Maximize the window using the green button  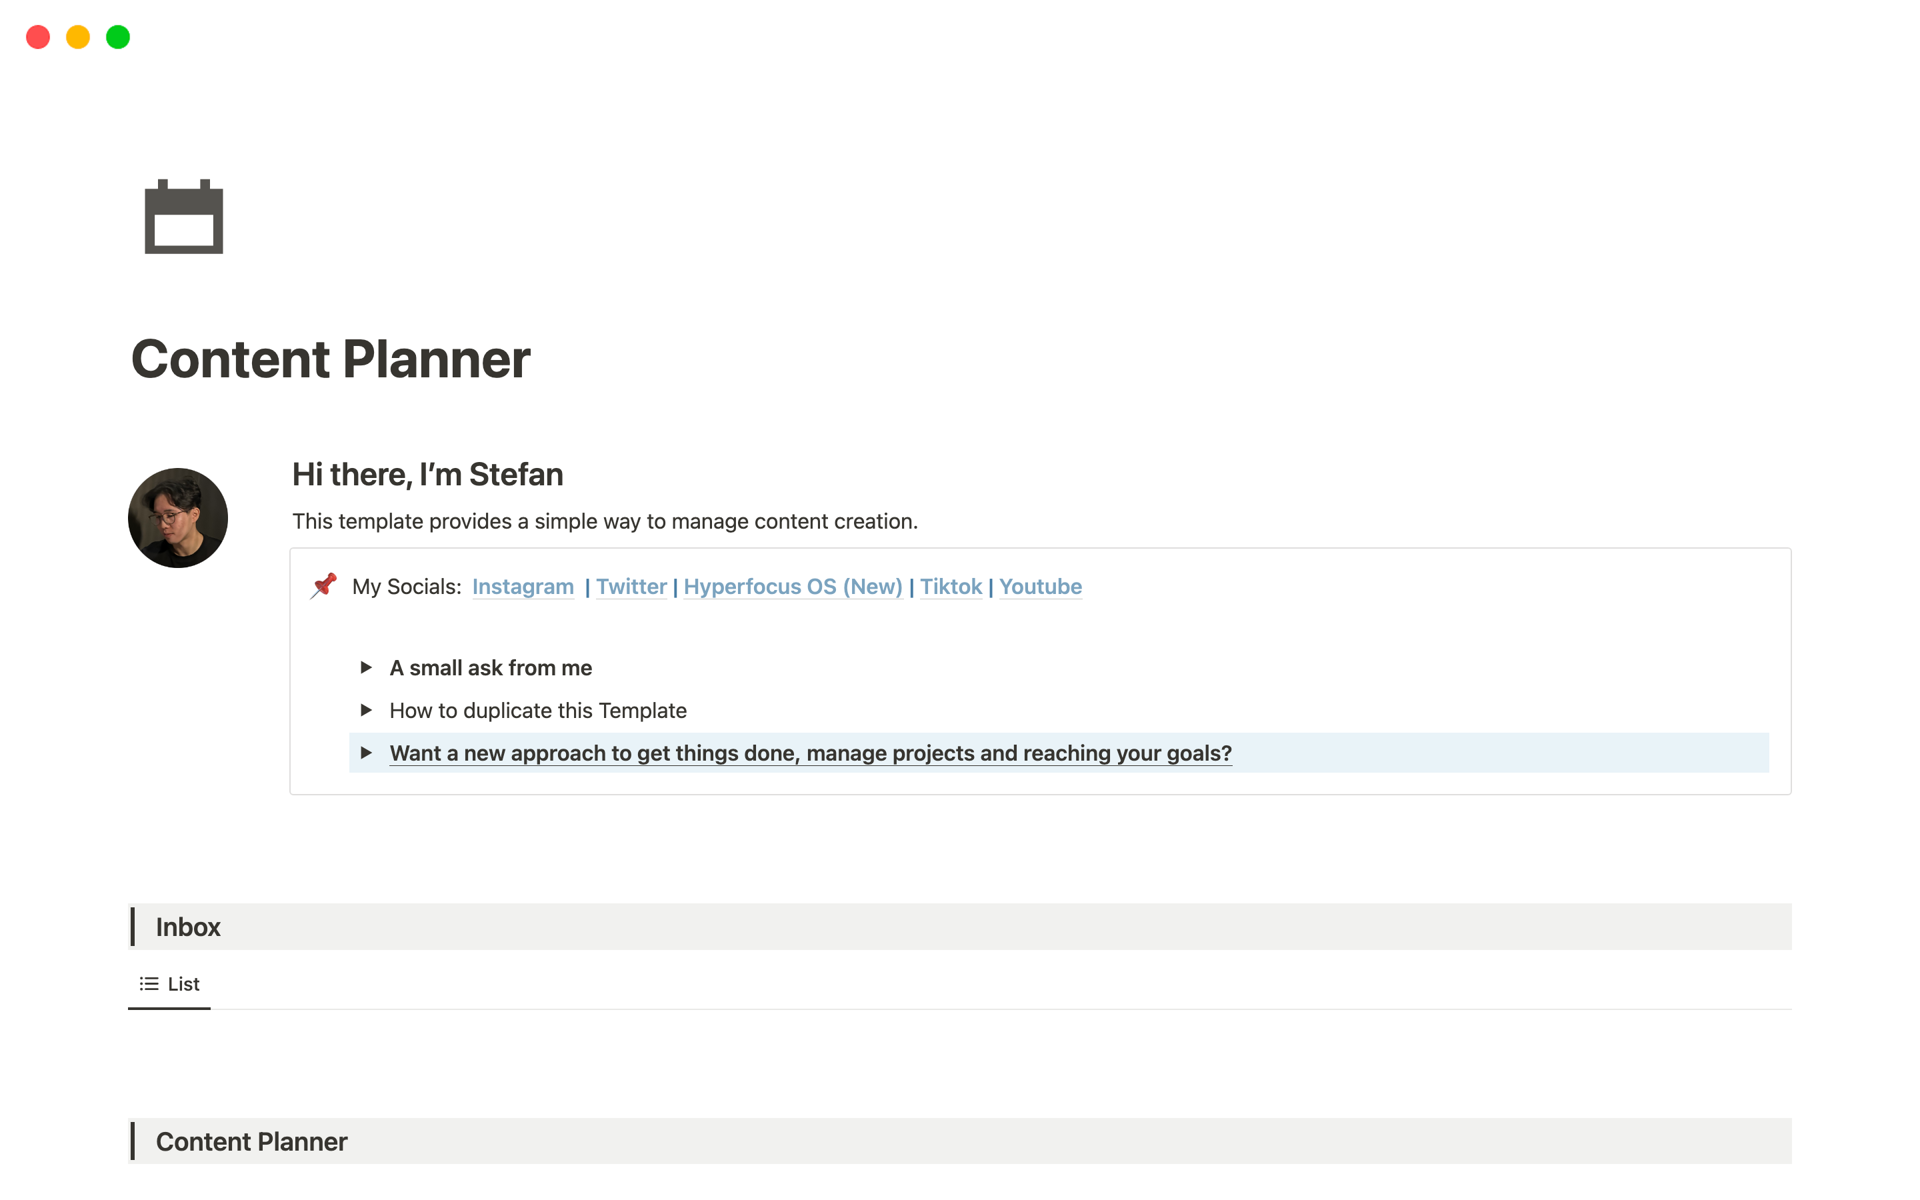(x=118, y=37)
